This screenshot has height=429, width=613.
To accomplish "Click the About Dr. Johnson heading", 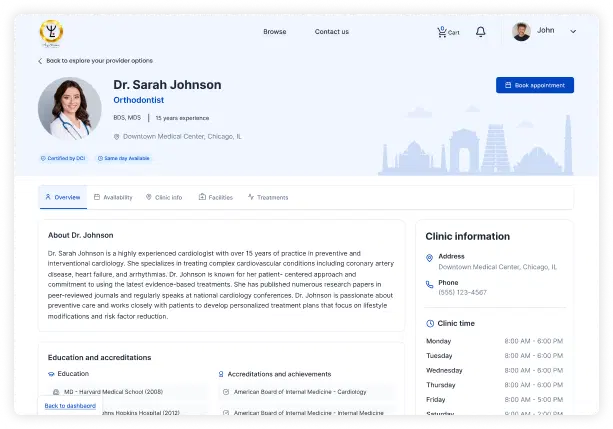I will (81, 235).
